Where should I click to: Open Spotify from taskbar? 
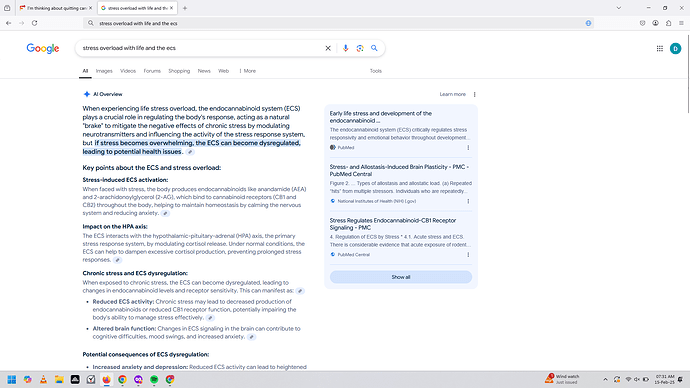154,379
